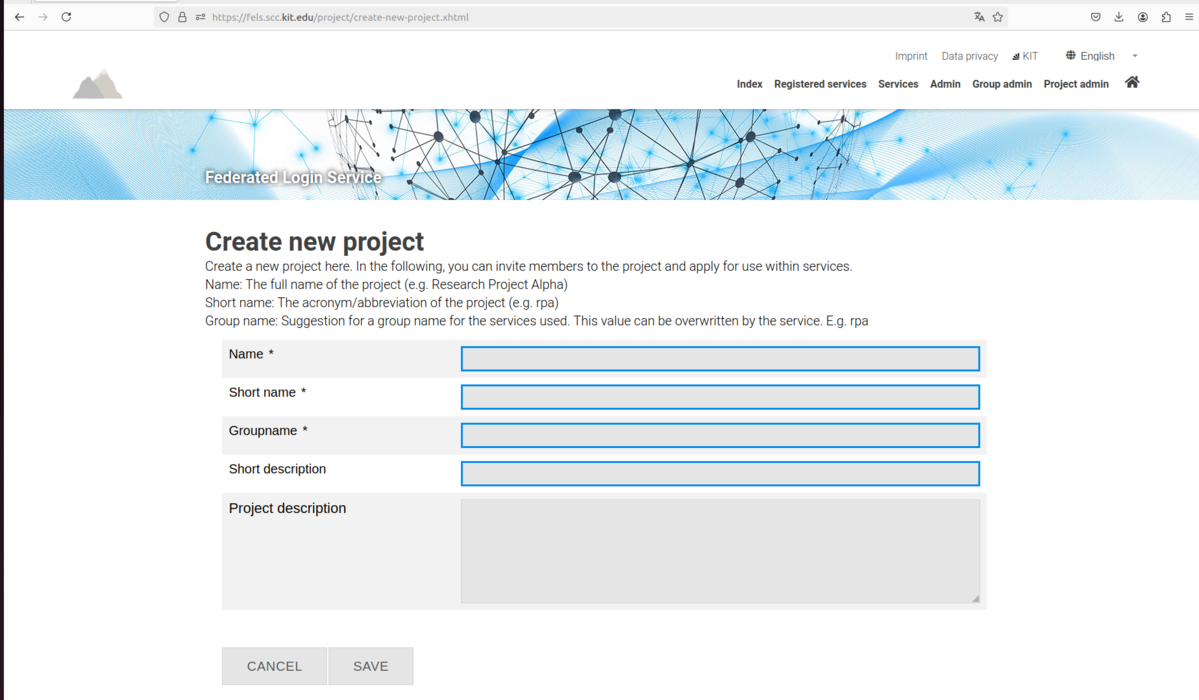1199x700 pixels.
Task: Open the extensions puzzle icon
Action: 1166,17
